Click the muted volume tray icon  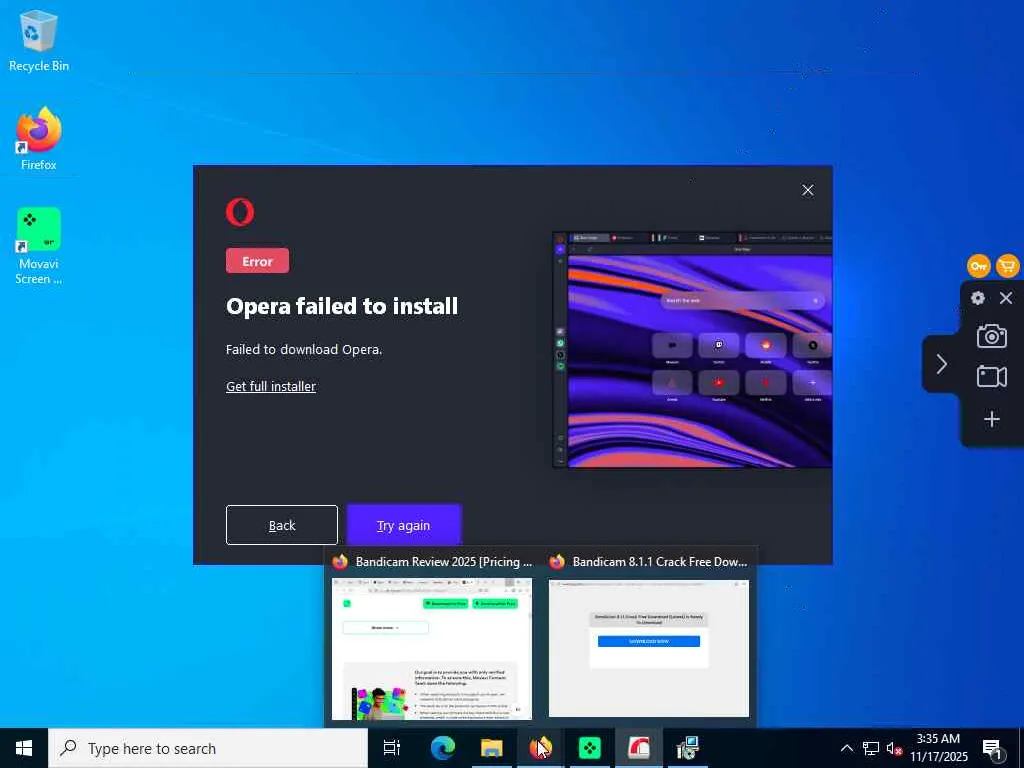click(x=894, y=748)
